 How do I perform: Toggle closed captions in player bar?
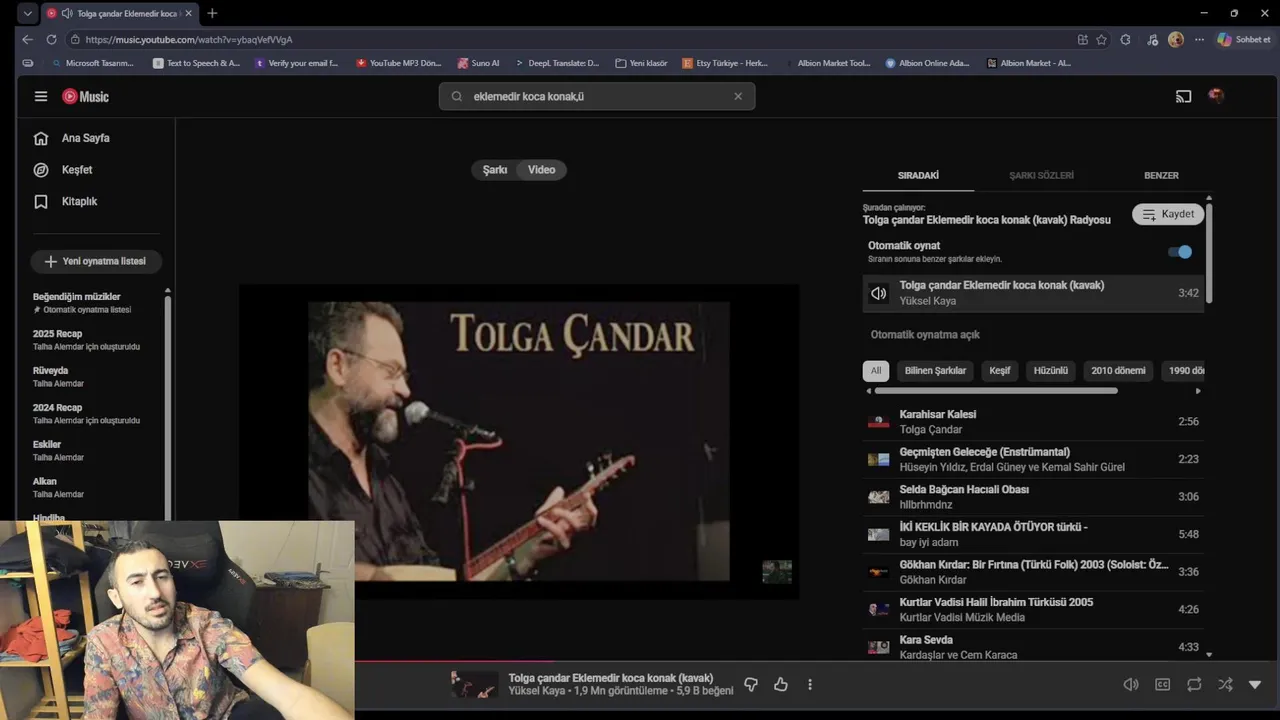pos(1163,685)
